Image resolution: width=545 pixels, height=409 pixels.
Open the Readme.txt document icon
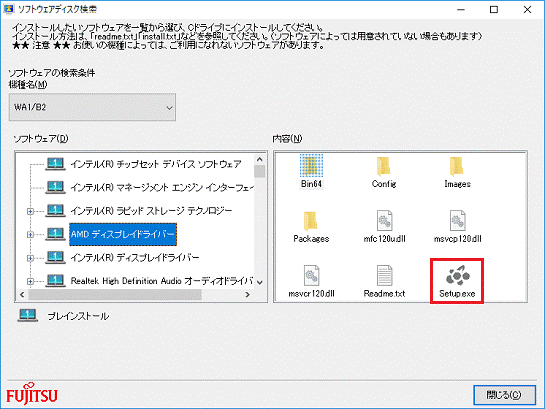(x=384, y=276)
